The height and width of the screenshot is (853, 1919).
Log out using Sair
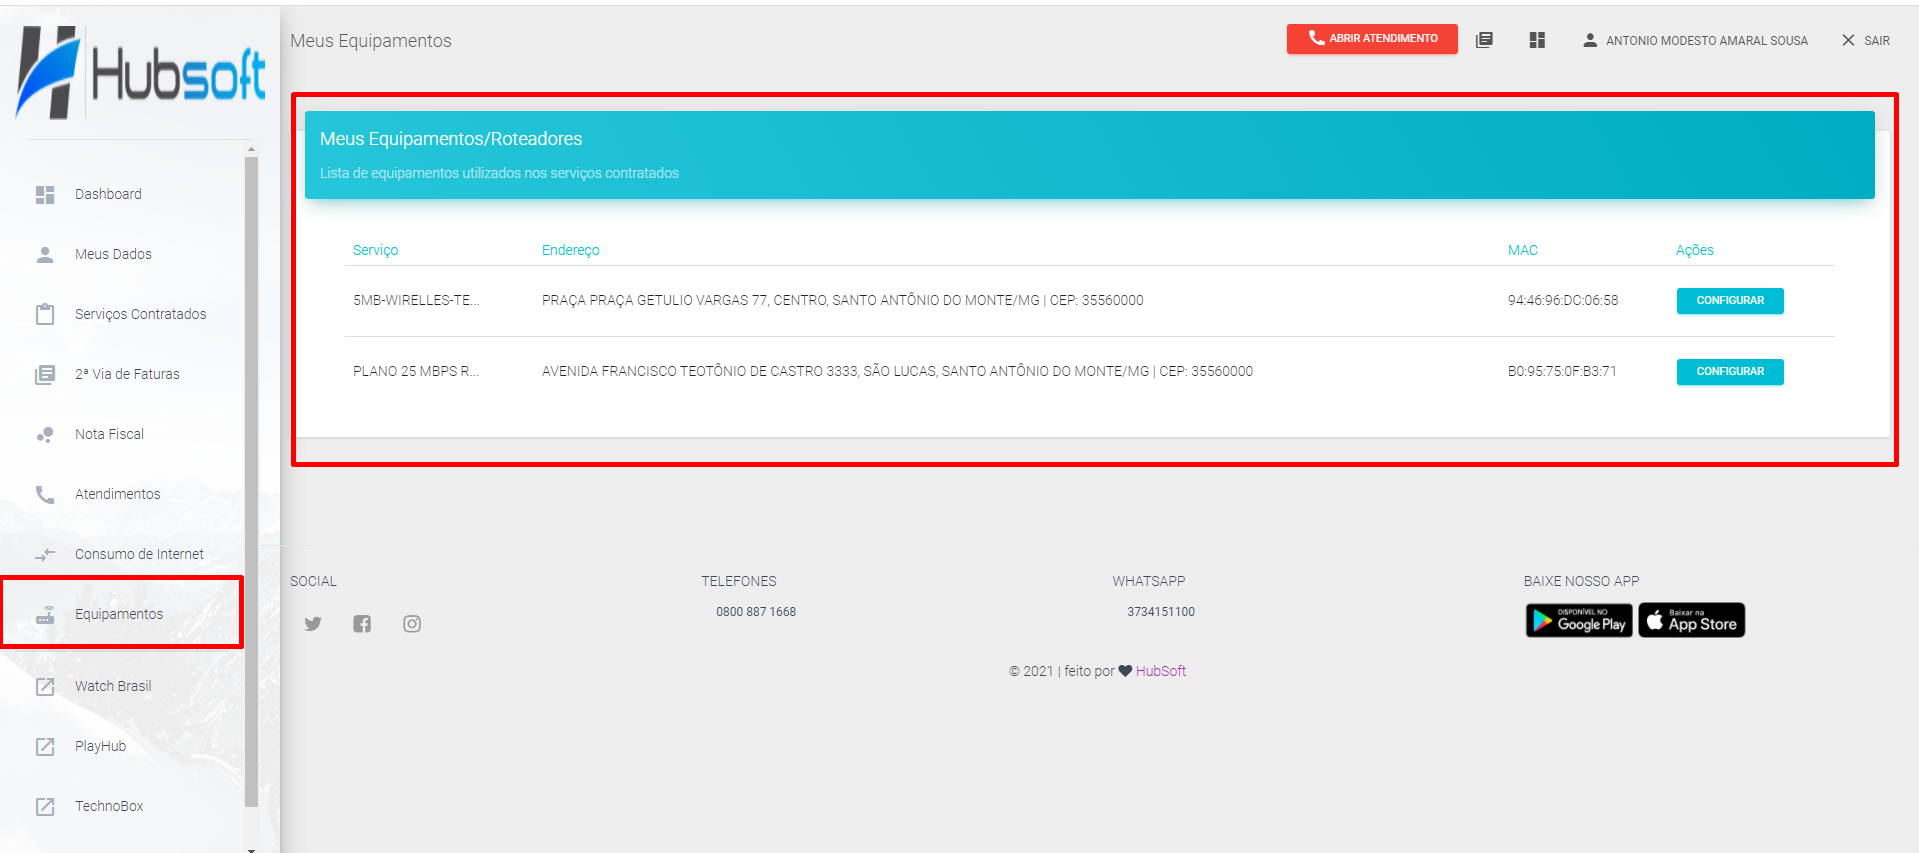[x=1866, y=40]
